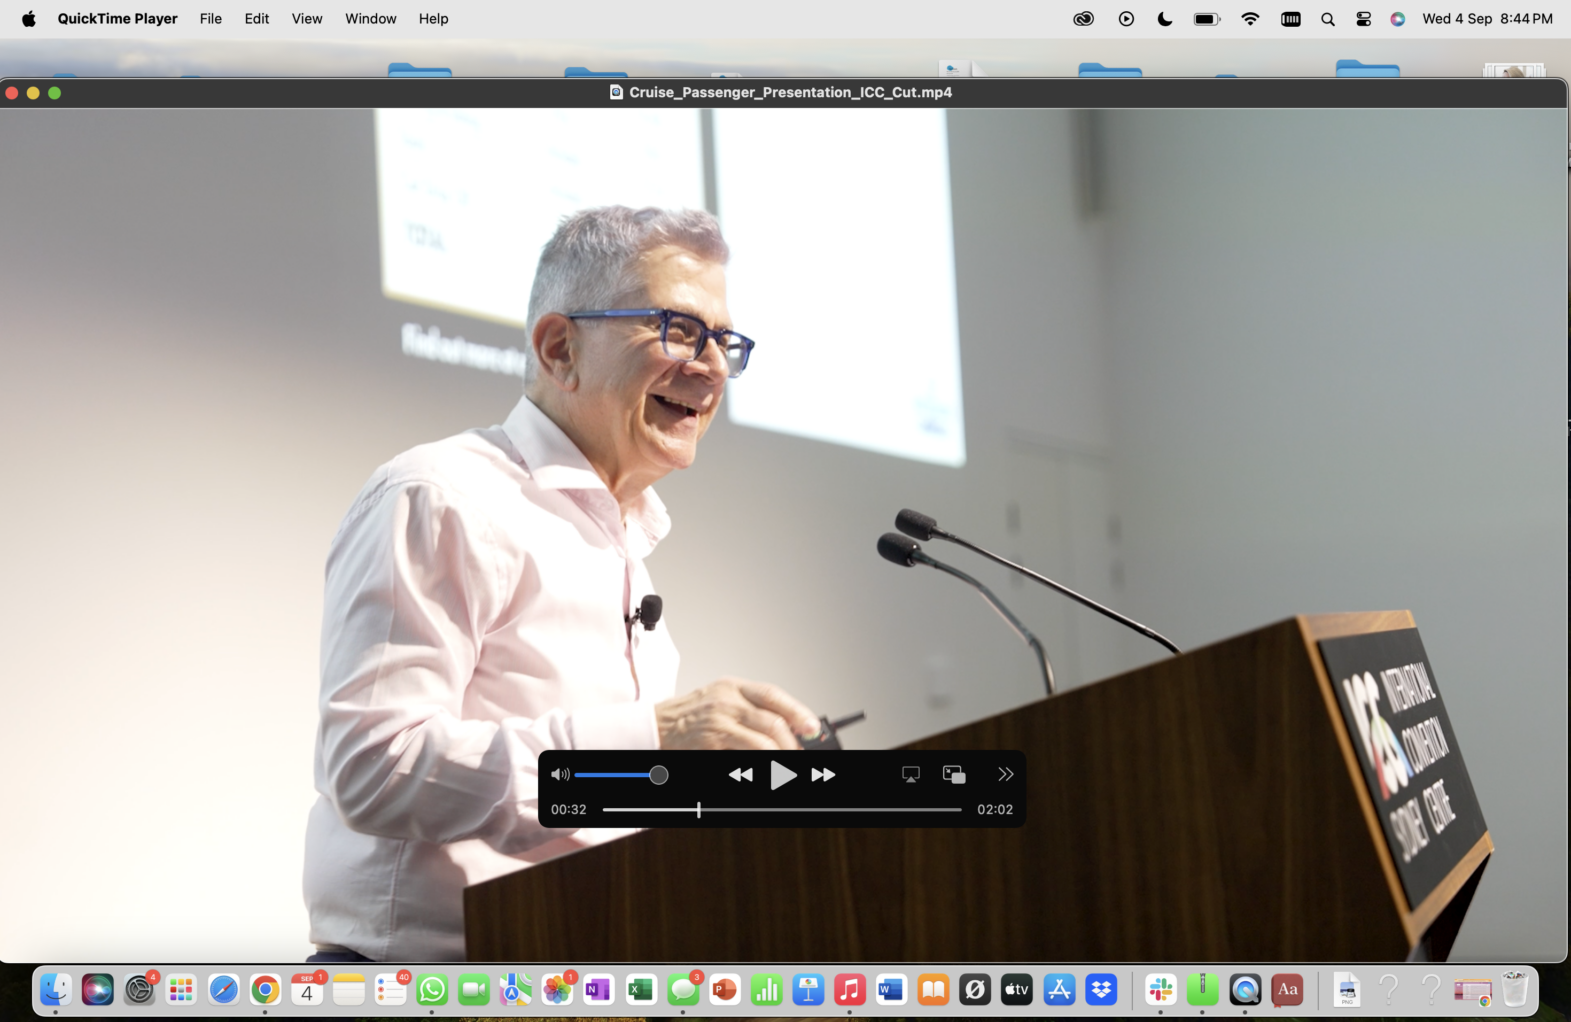Open Apple TV from the Dock
The image size is (1571, 1022).
[x=1017, y=990]
